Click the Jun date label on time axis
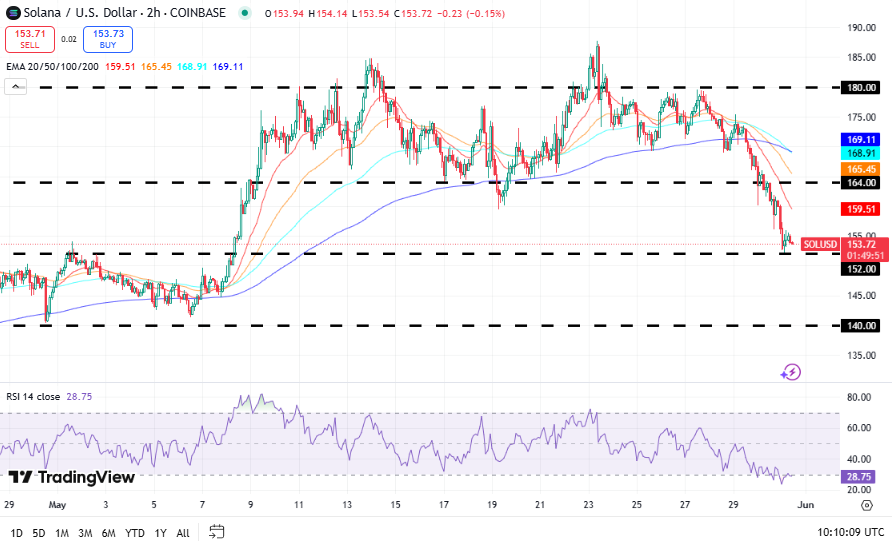Image resolution: width=892 pixels, height=543 pixels. pyautogui.click(x=806, y=504)
